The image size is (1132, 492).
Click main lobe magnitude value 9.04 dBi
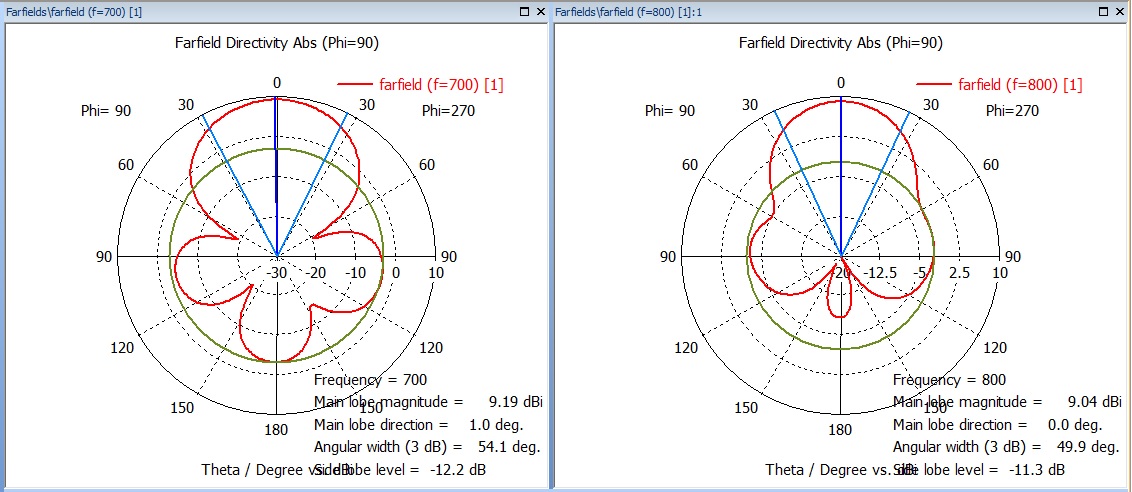point(1094,401)
